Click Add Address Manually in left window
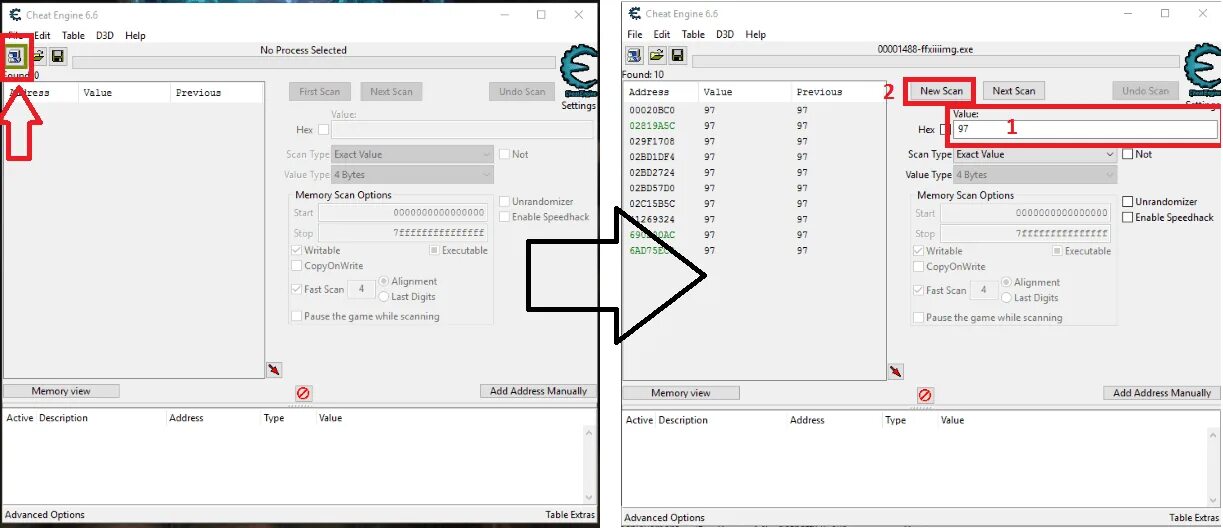 click(x=538, y=391)
